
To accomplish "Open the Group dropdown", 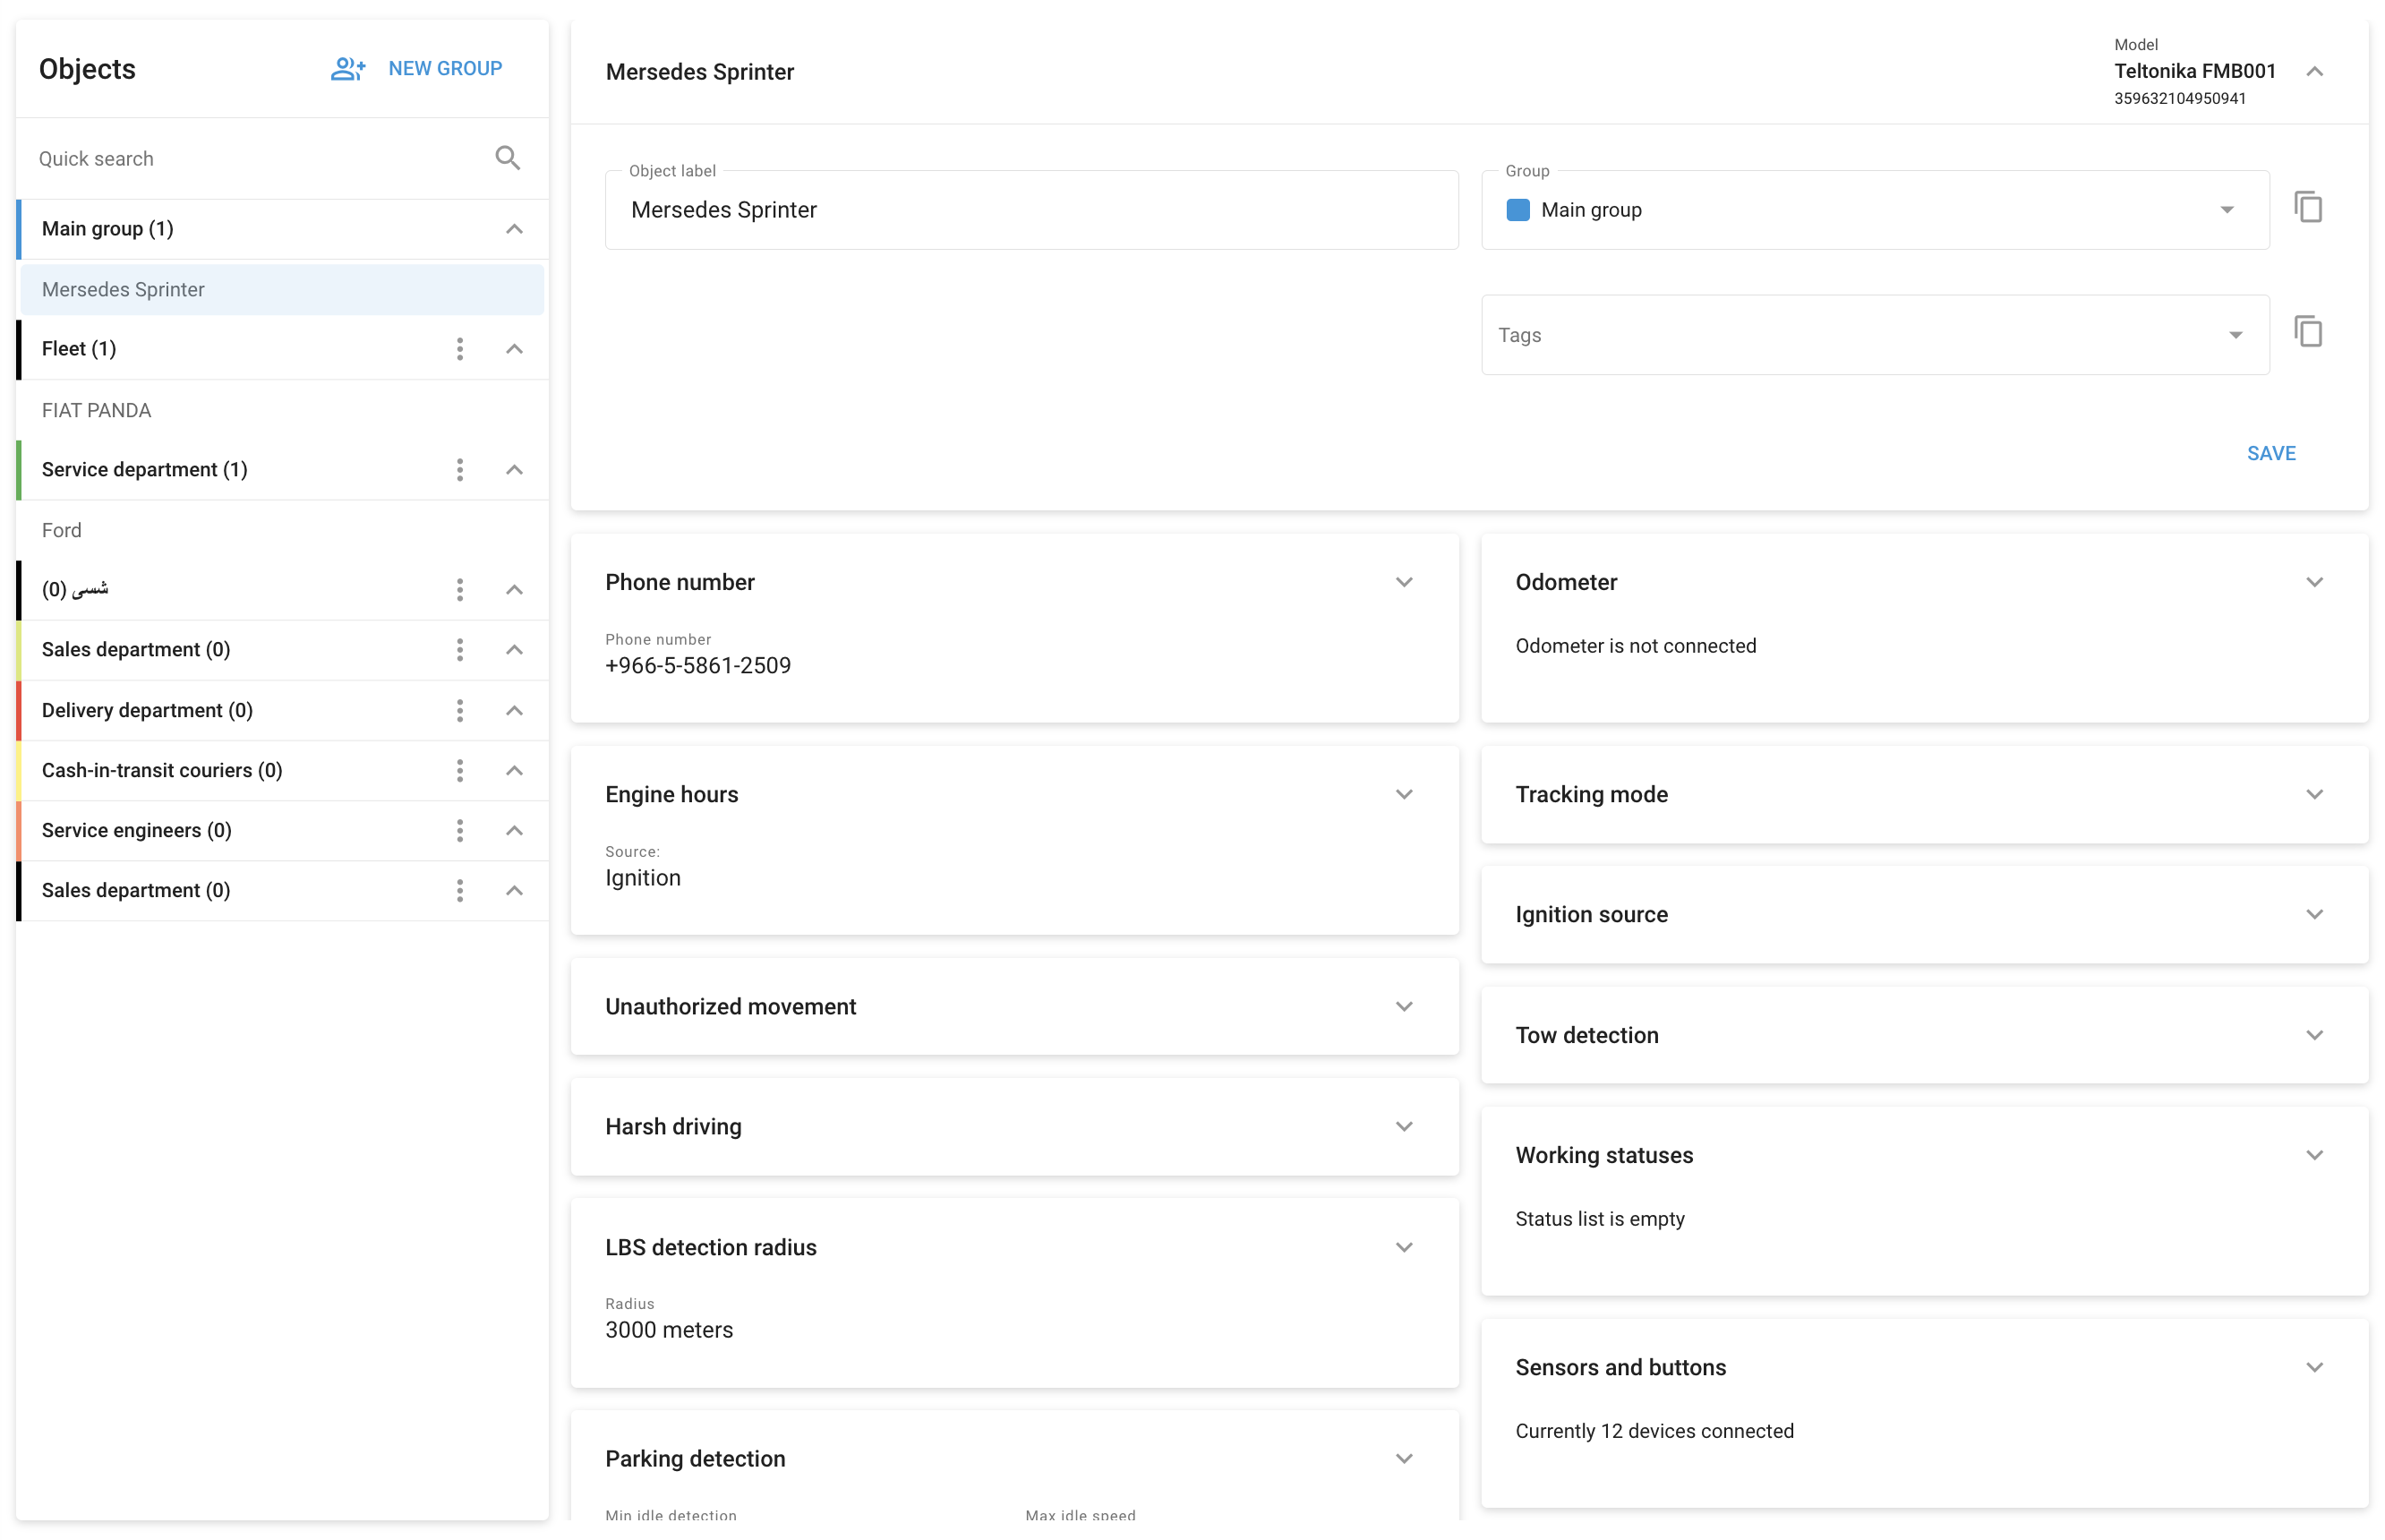I will pos(2226,210).
